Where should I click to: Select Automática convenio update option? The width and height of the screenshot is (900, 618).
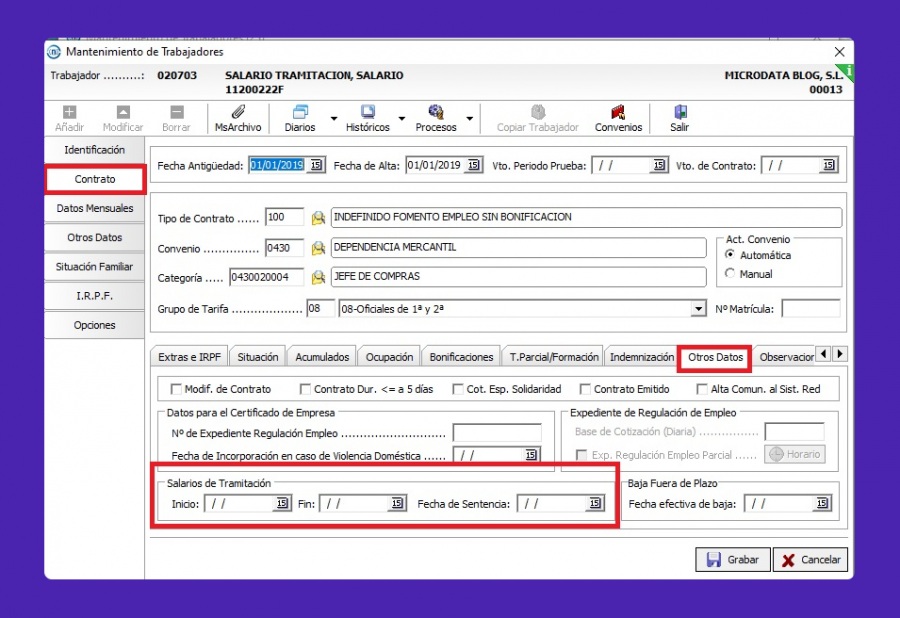[x=730, y=254]
